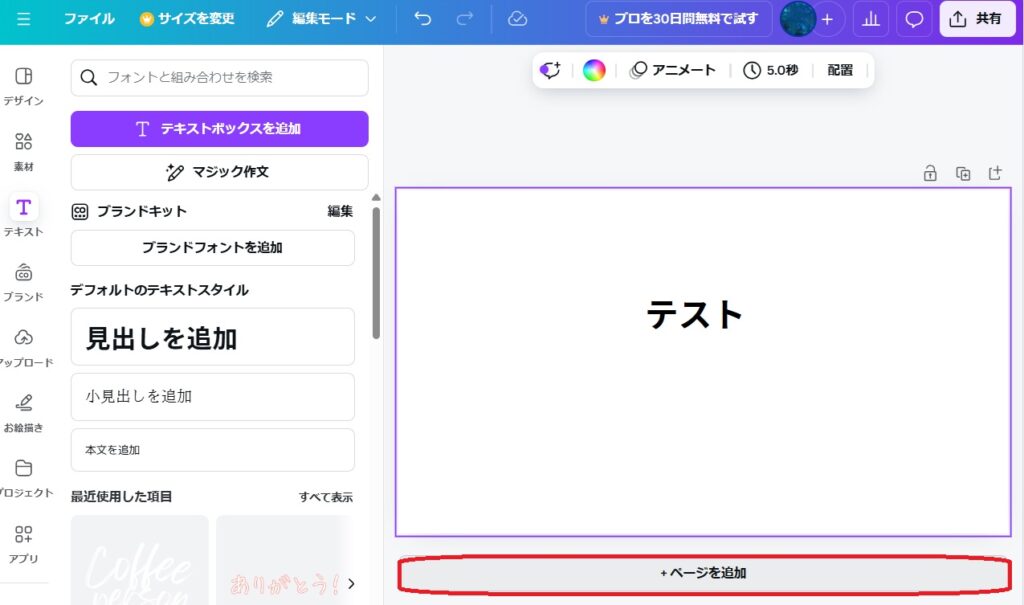This screenshot has width=1024, height=605.
Task: Click the duplicate page icon
Action: point(963,173)
